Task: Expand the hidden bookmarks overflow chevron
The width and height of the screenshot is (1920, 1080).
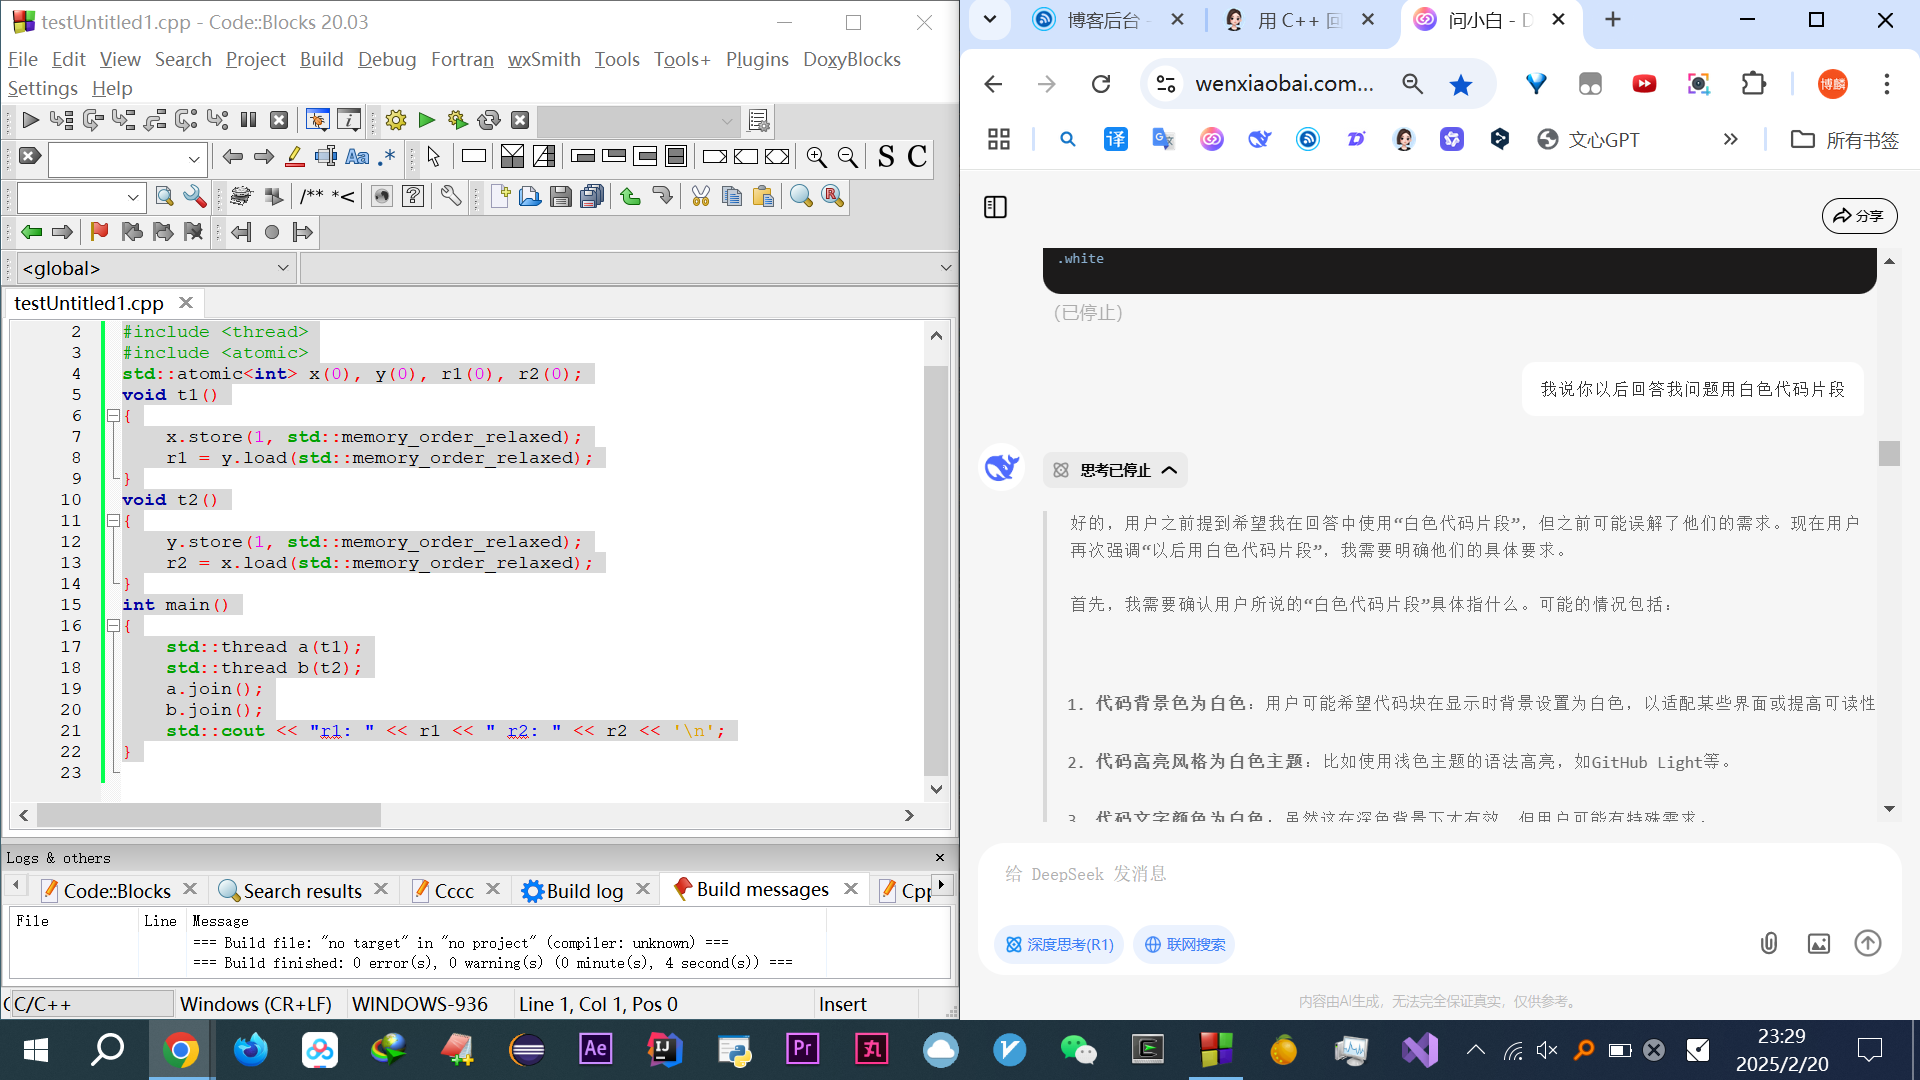Action: click(x=1731, y=139)
